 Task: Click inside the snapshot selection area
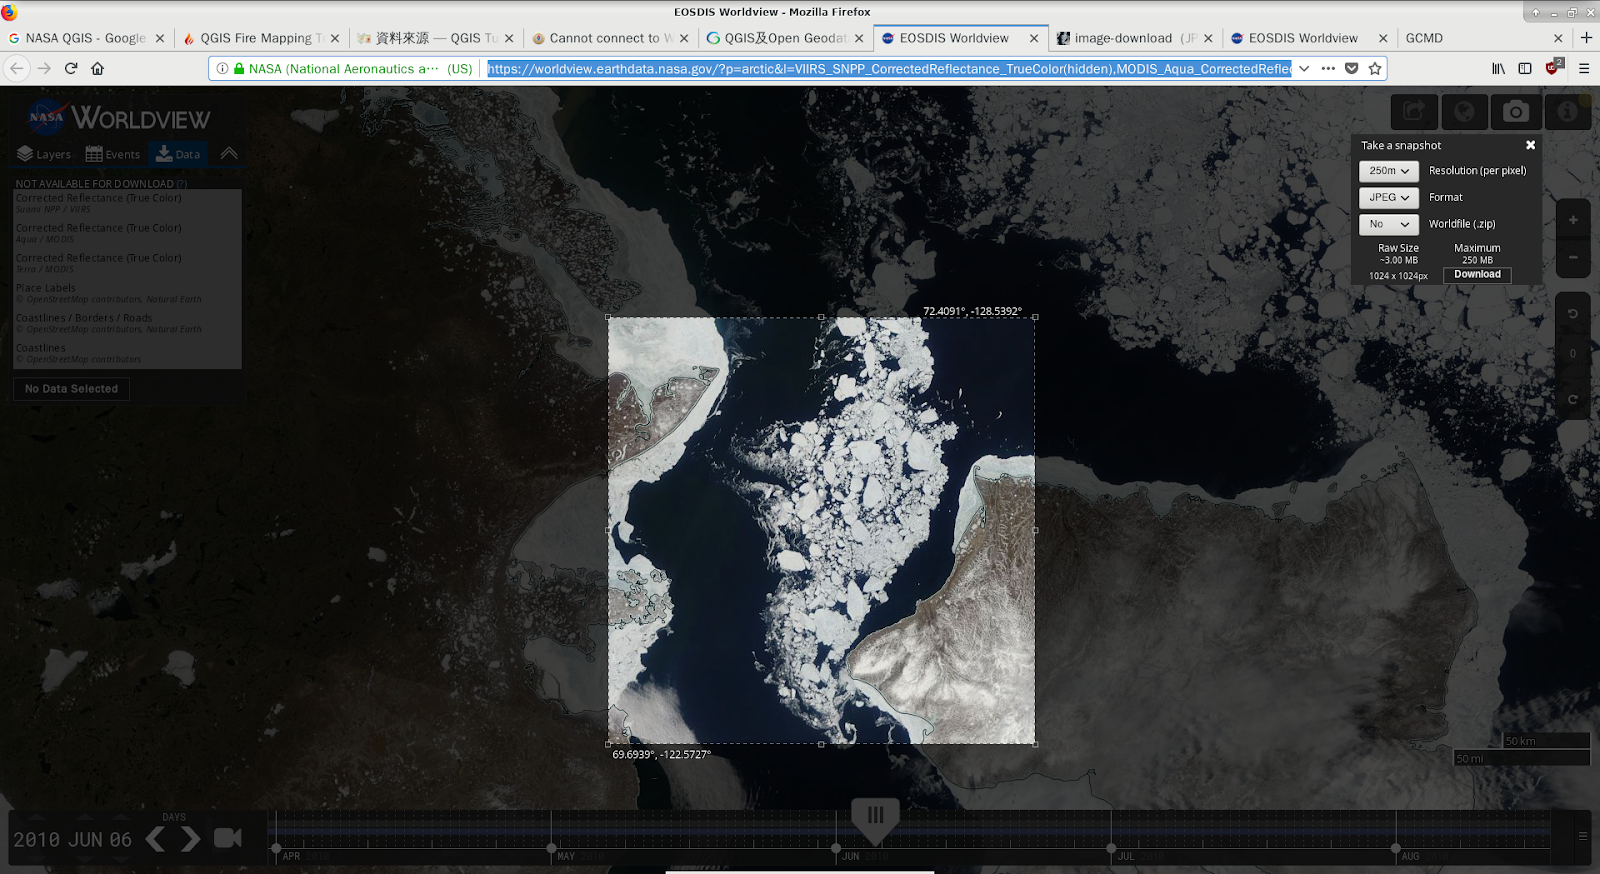[x=821, y=530]
